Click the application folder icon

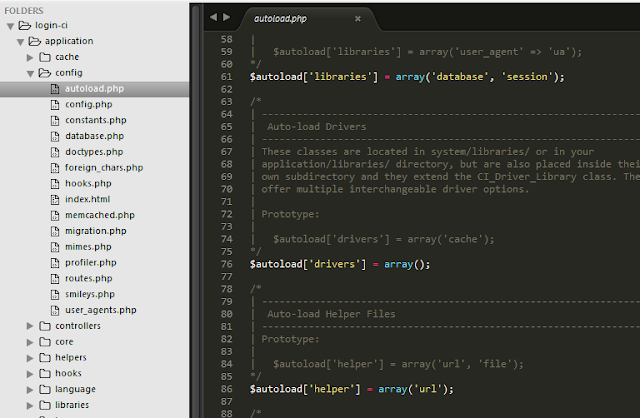point(35,41)
